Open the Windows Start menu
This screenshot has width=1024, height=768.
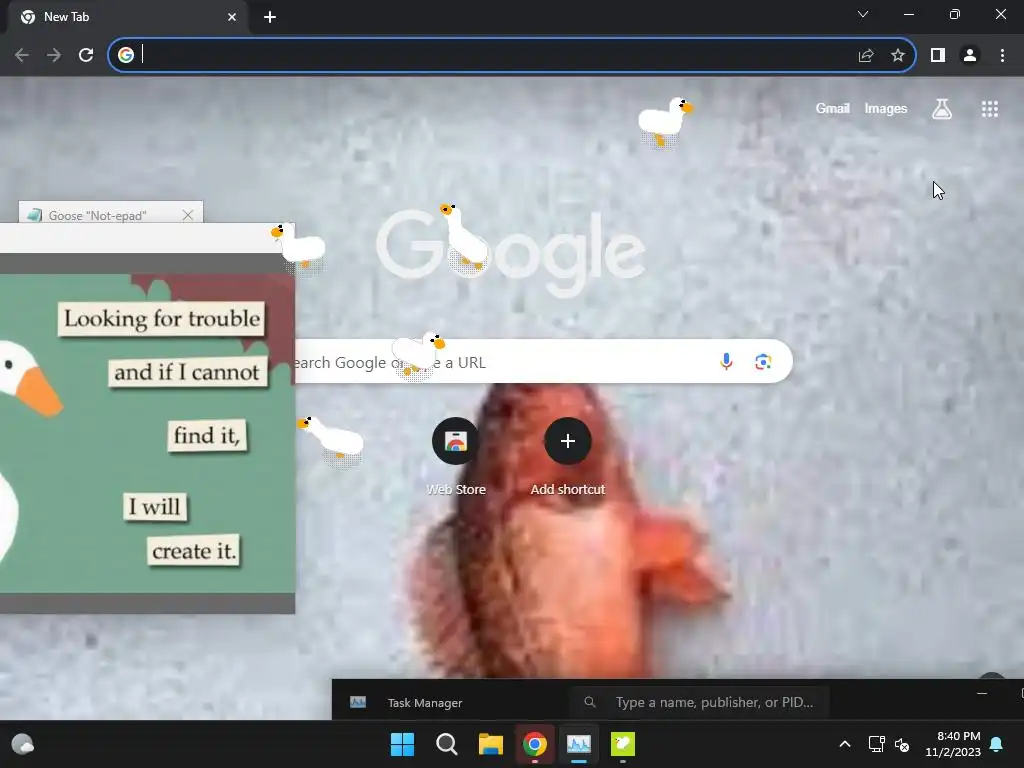402,744
